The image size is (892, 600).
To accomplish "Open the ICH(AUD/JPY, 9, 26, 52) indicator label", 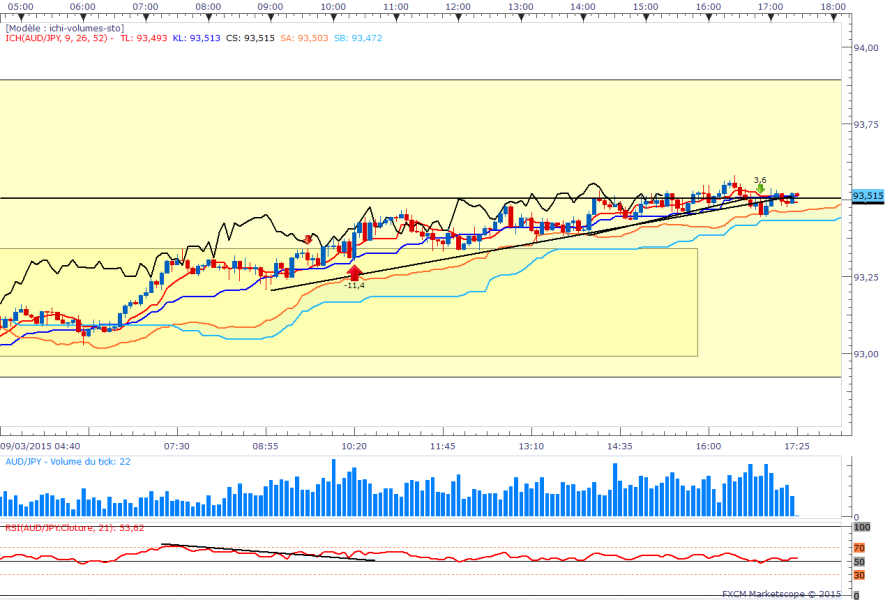I will 60,38.
